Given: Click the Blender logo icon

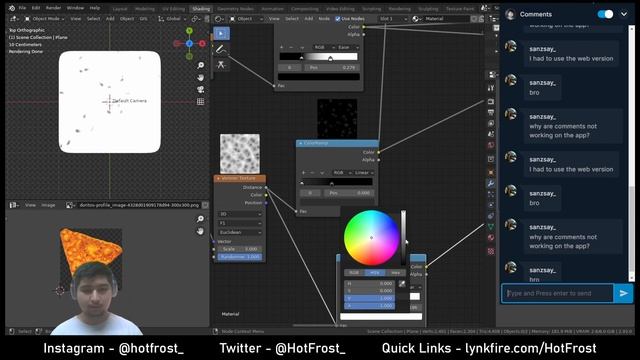Looking at the screenshot, I should point(11,8).
